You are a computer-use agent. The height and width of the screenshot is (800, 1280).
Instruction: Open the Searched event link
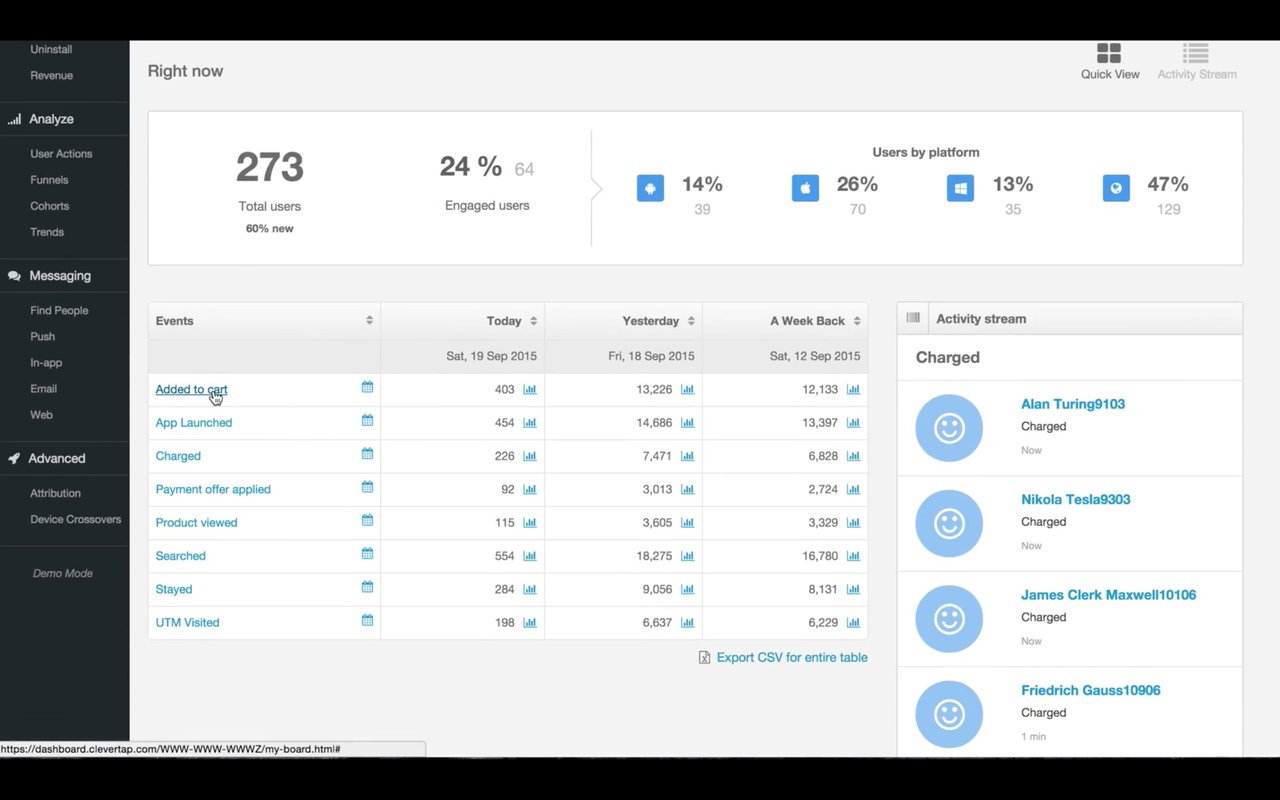click(x=180, y=556)
